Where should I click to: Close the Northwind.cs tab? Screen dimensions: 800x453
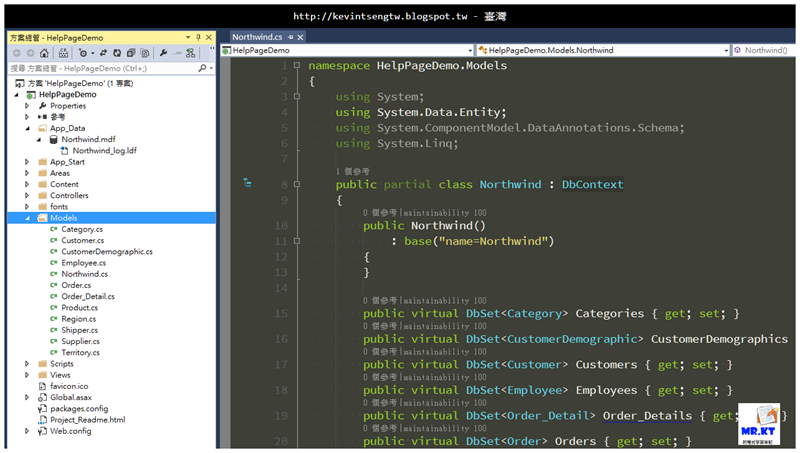[x=301, y=37]
